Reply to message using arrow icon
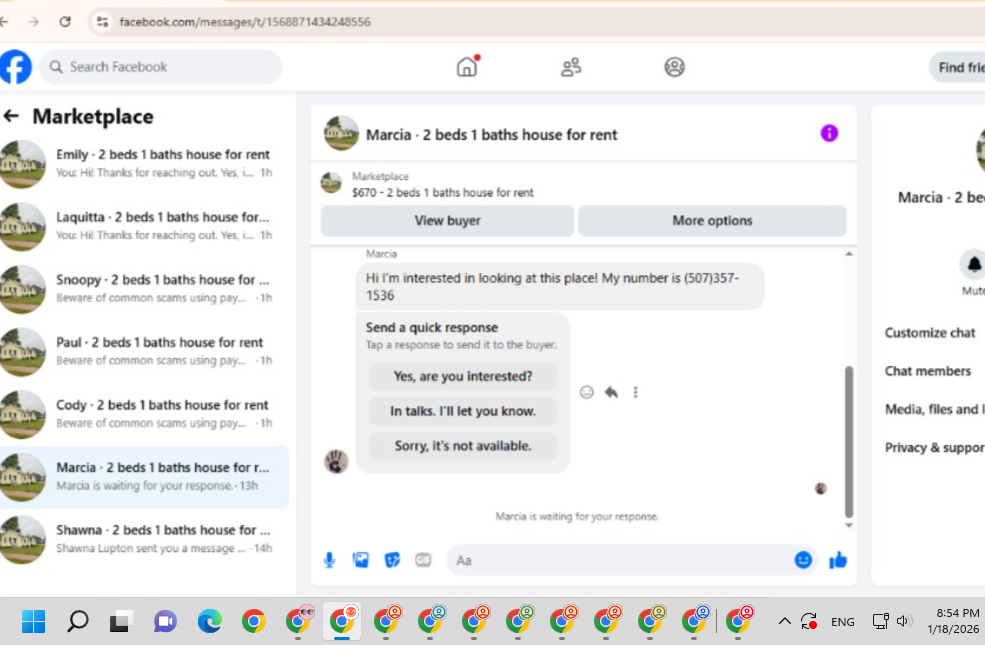The height and width of the screenshot is (645, 985). (x=611, y=392)
